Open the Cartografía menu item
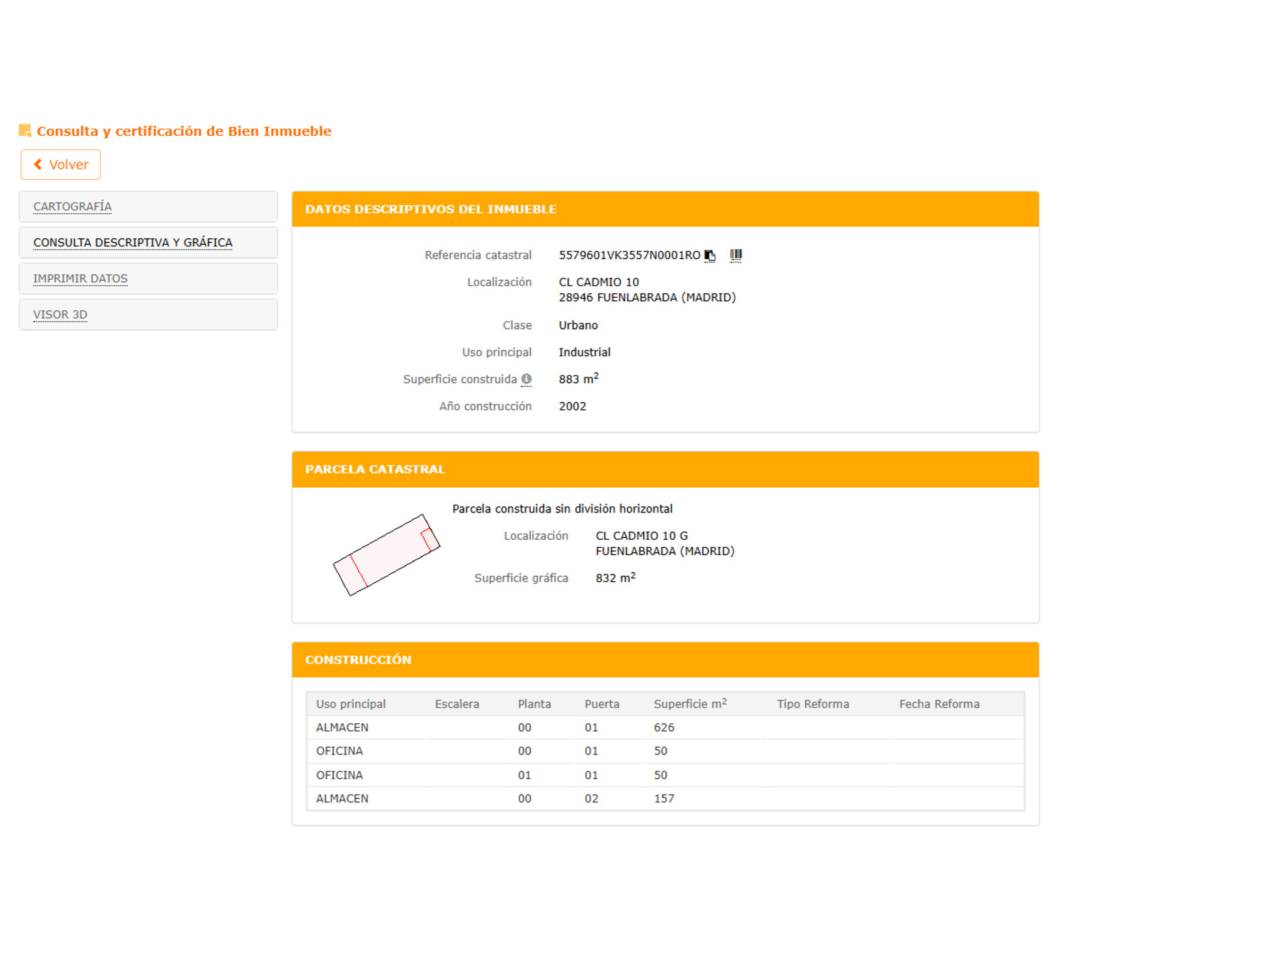This screenshot has height=960, width=1280. pyautogui.click(x=72, y=207)
